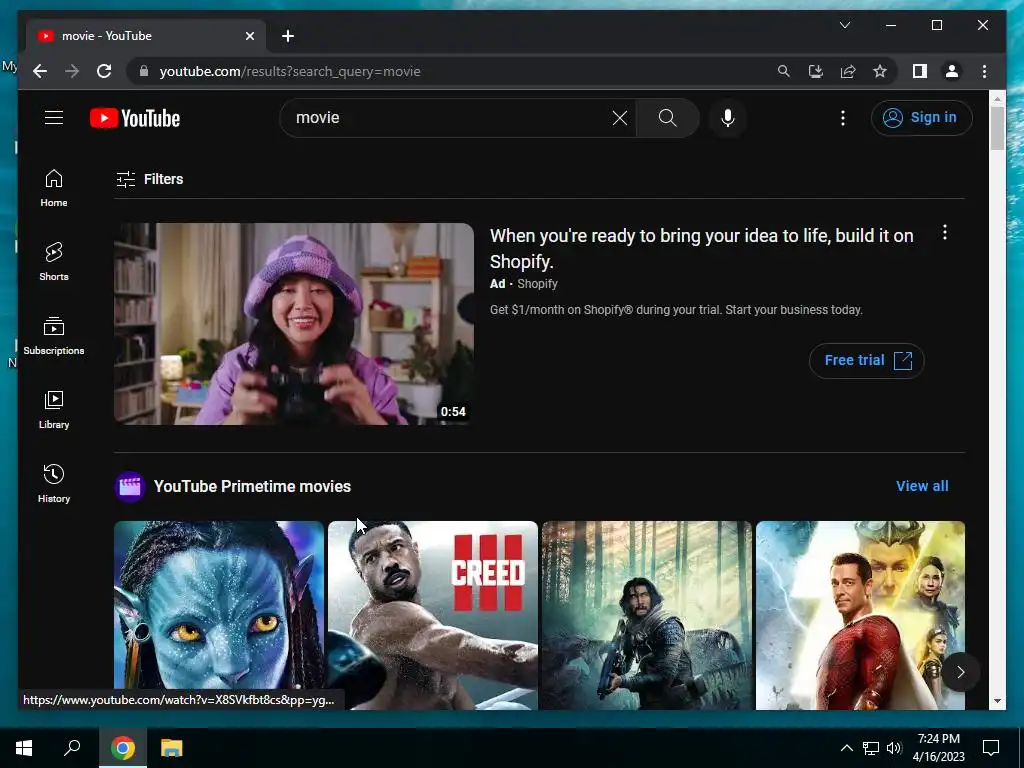Open the search Filters panel
This screenshot has width=1024, height=768.
(x=150, y=179)
